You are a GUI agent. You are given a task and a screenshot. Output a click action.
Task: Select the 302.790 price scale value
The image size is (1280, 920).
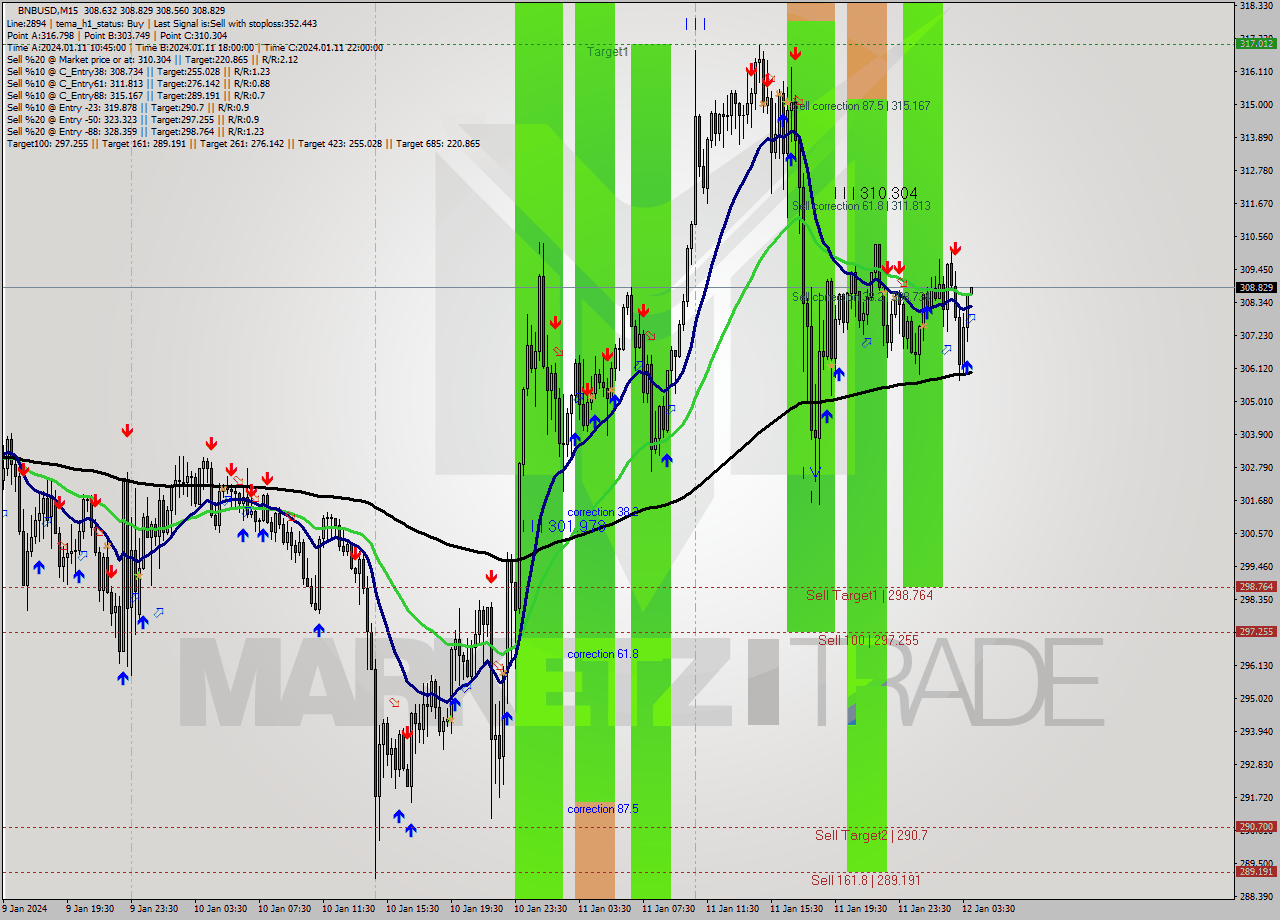tap(1255, 468)
